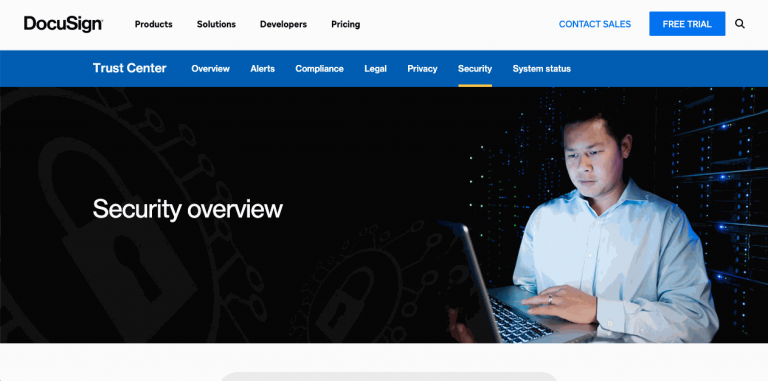
Task: Open the Legal tab
Action: tap(375, 69)
